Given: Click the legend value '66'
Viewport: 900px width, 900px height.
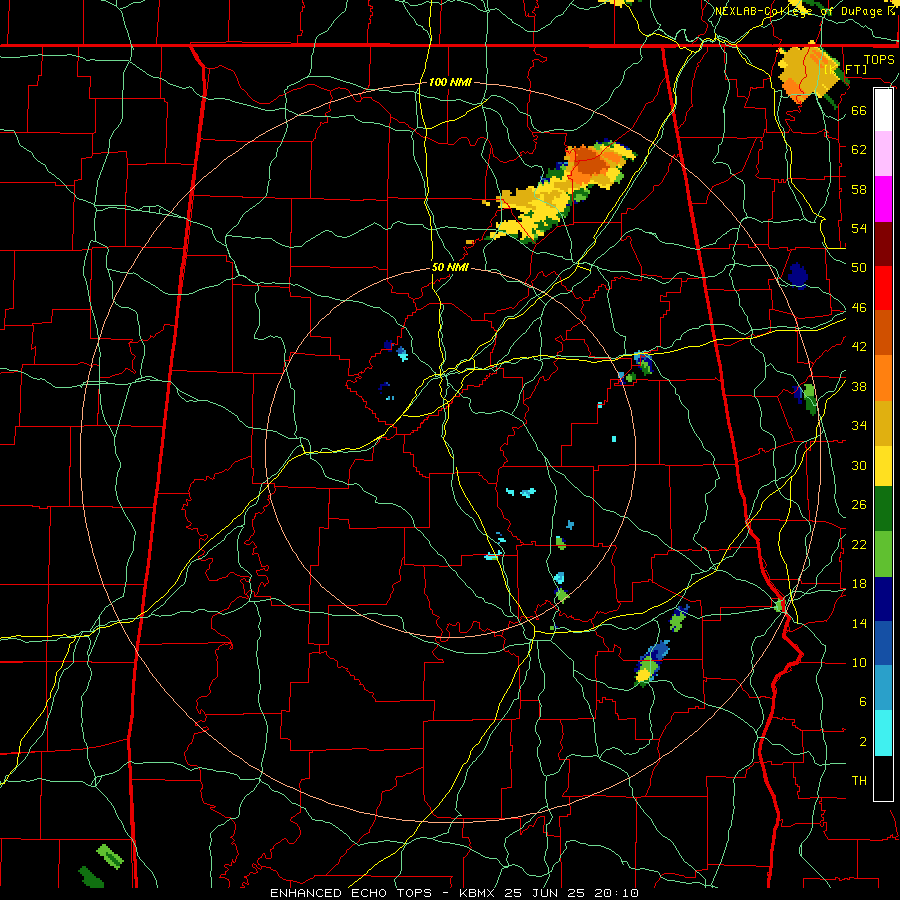Looking at the screenshot, I should (859, 110).
